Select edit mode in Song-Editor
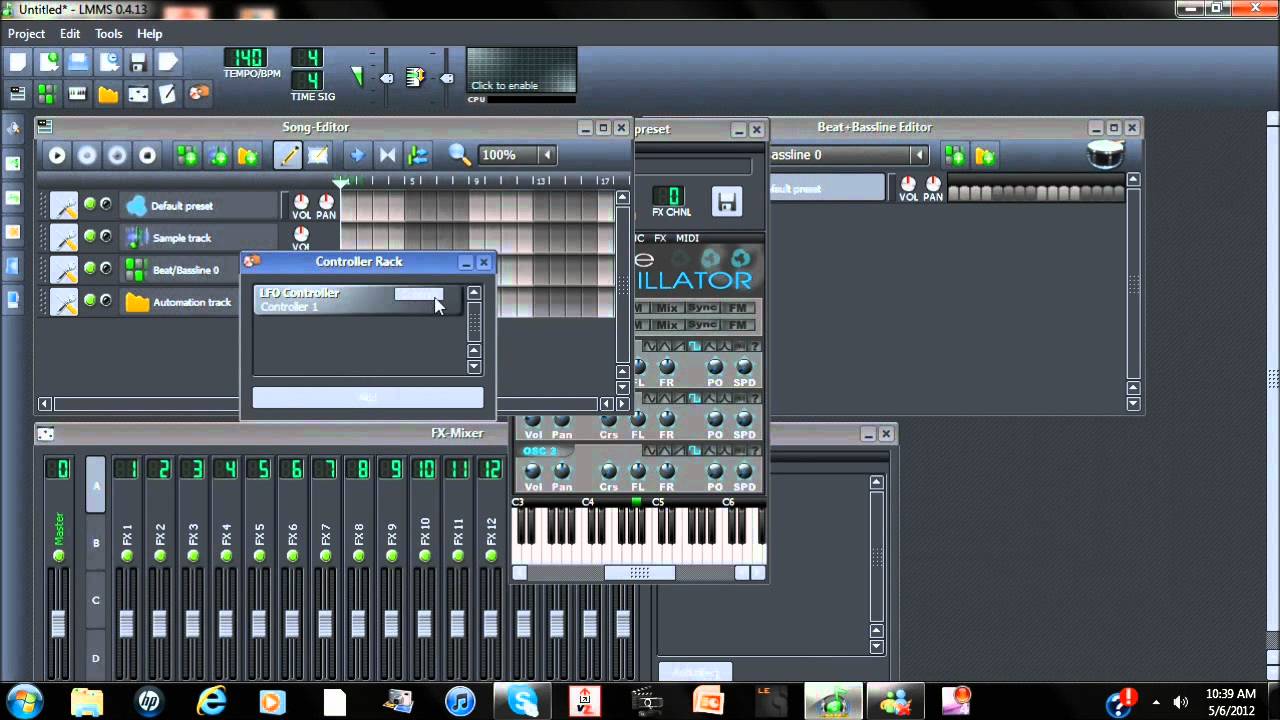The image size is (1280, 720). pos(318,155)
